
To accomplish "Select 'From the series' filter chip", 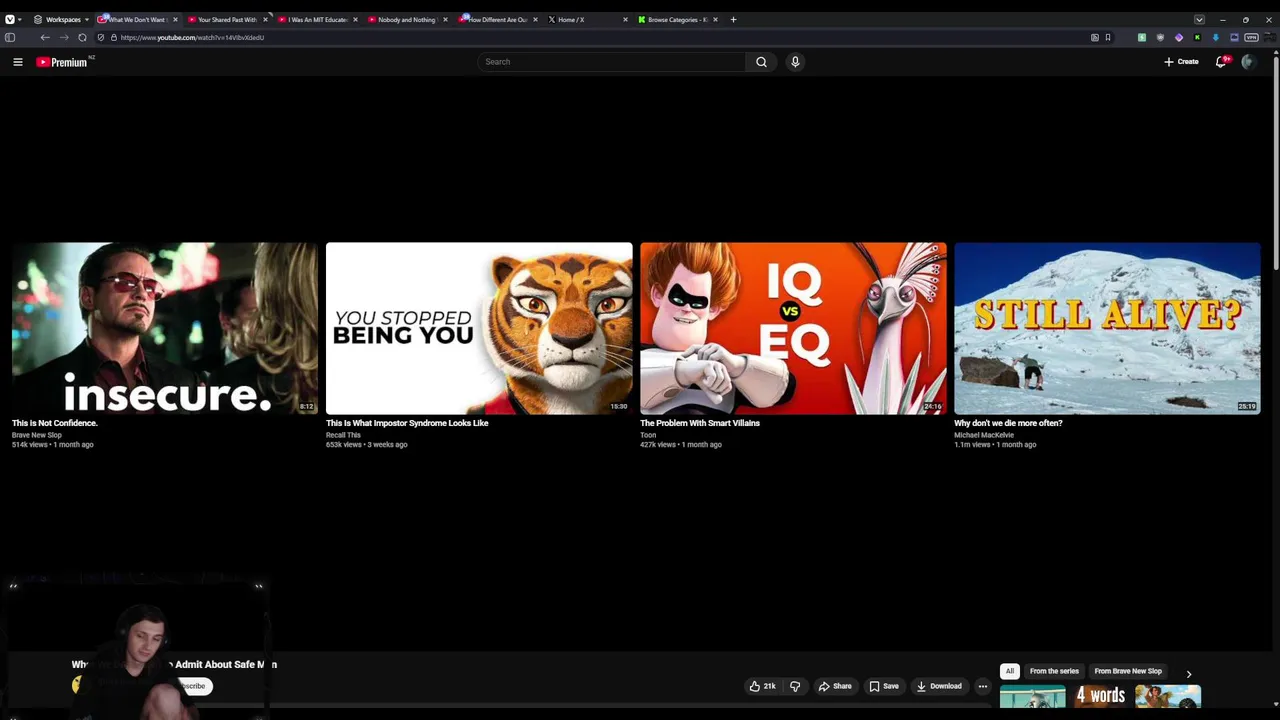I will pyautogui.click(x=1054, y=671).
